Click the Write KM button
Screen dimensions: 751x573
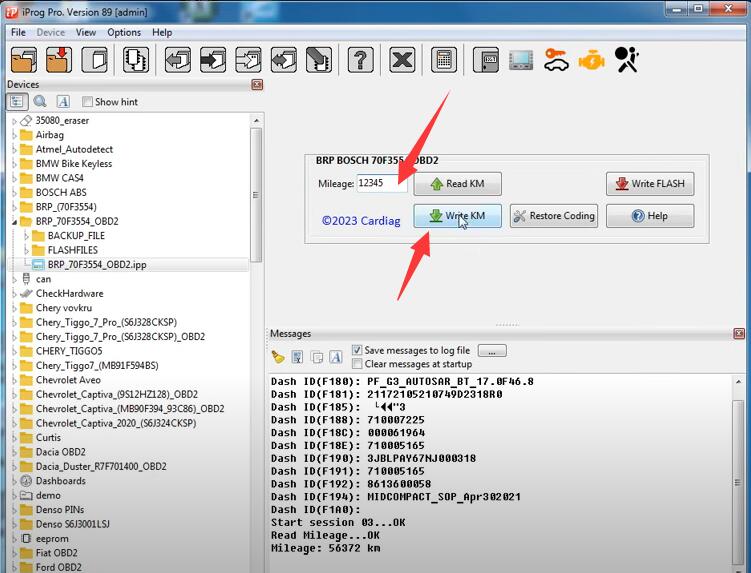click(x=457, y=216)
